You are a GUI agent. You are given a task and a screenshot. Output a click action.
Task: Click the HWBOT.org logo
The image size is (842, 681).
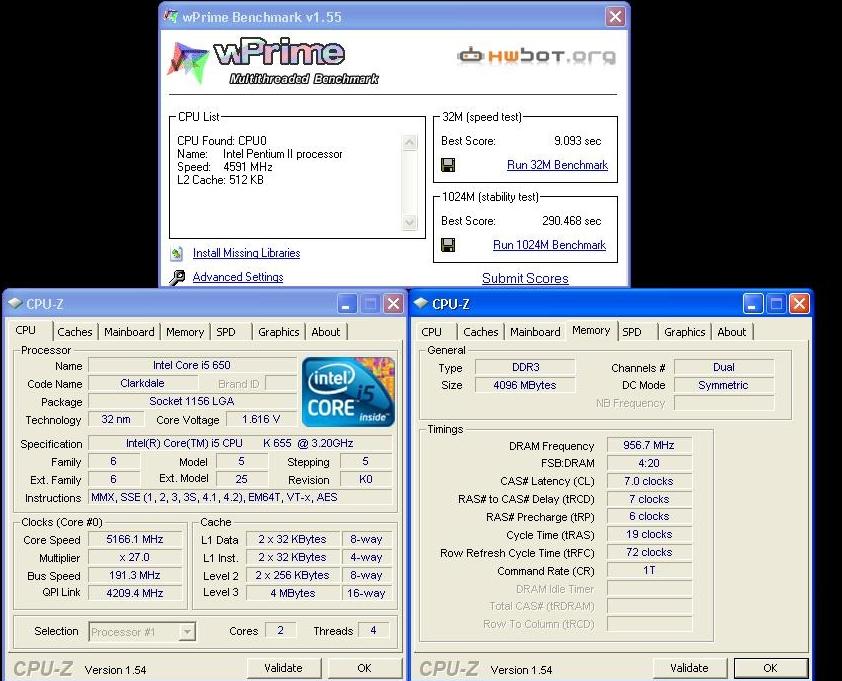coord(536,55)
